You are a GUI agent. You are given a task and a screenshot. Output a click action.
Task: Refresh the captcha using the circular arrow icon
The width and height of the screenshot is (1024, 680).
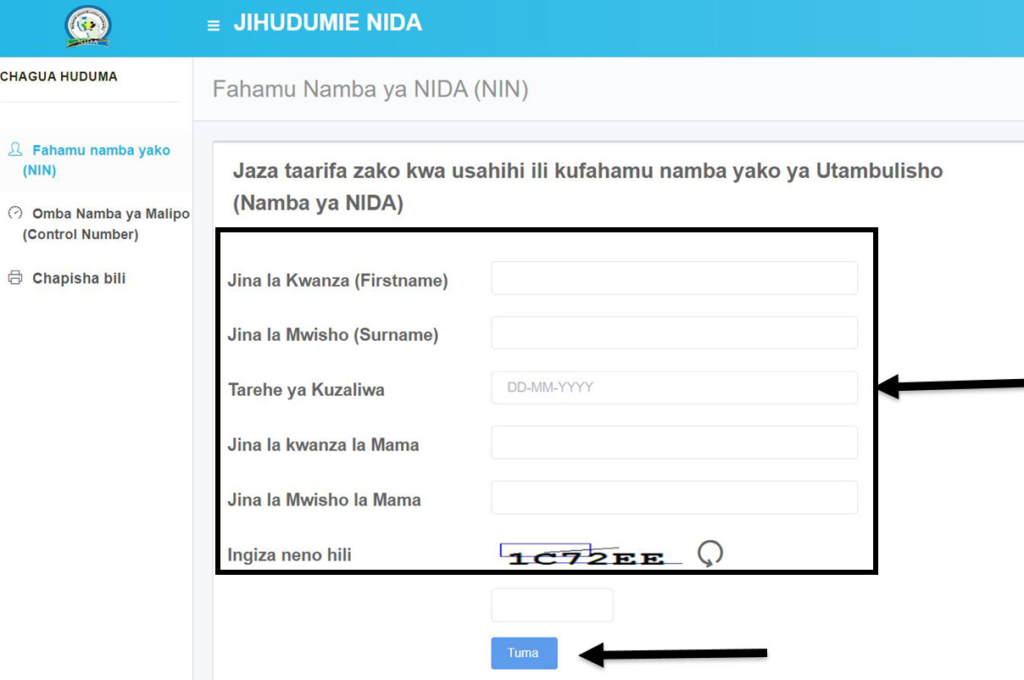click(710, 553)
